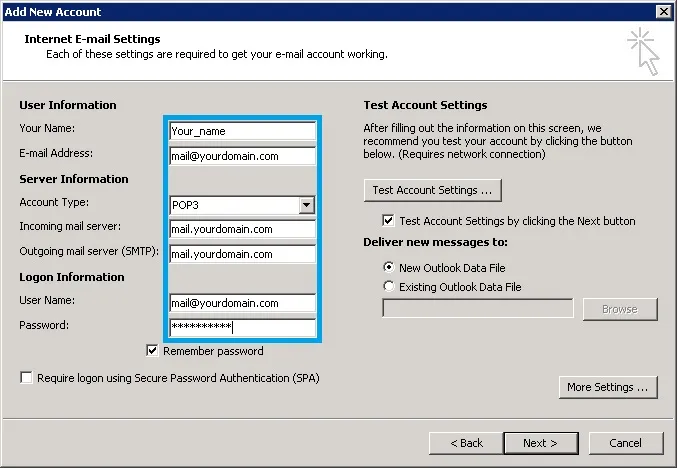Open More Settings
The image size is (678, 468).
[x=607, y=387]
